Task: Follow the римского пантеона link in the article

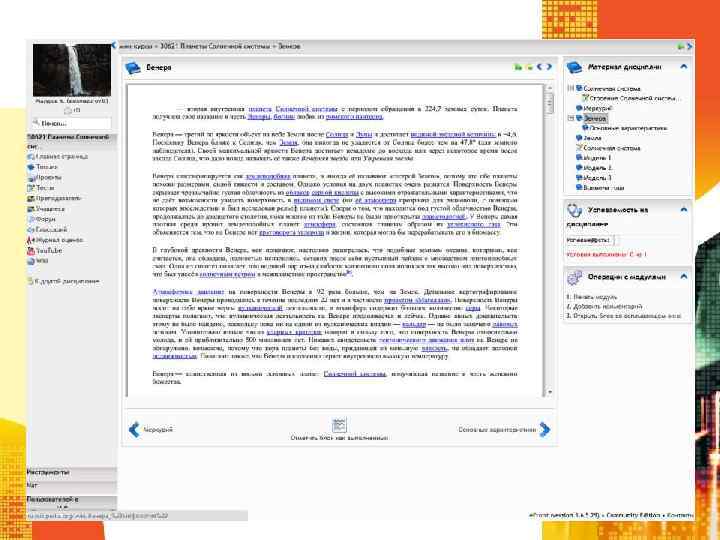Action: [x=354, y=117]
